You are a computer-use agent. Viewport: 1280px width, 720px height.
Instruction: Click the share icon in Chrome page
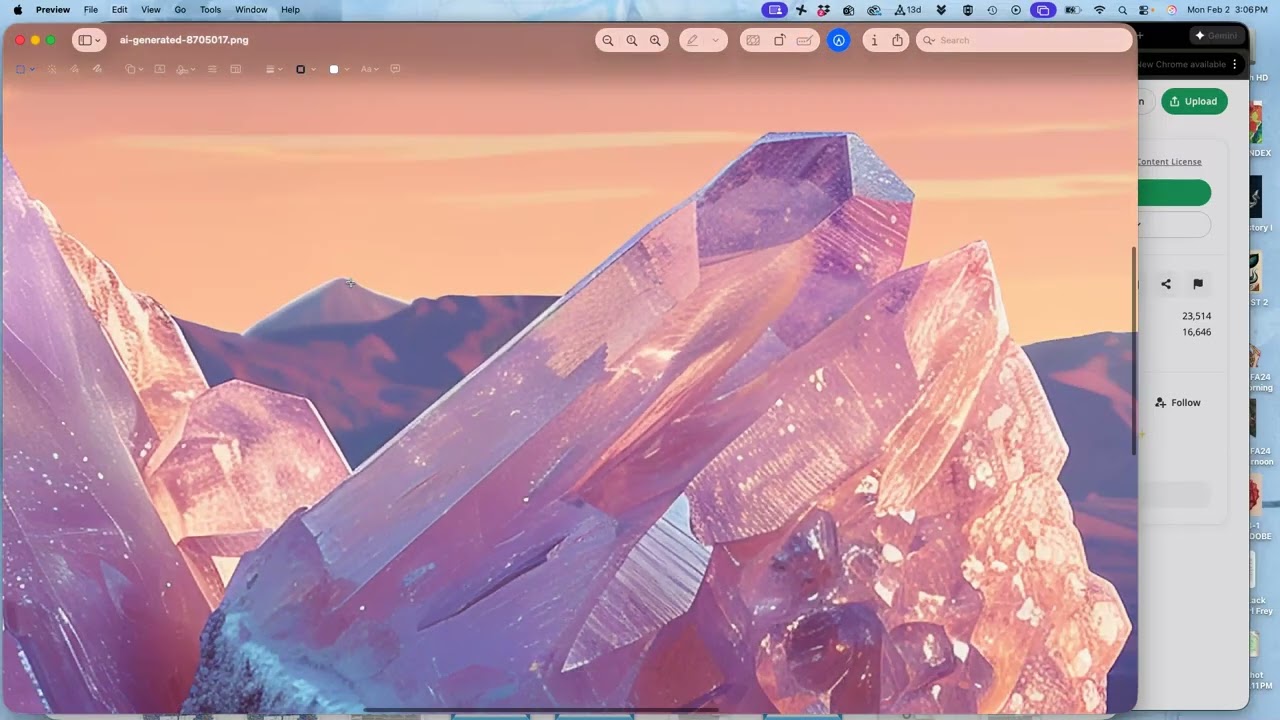click(1166, 284)
